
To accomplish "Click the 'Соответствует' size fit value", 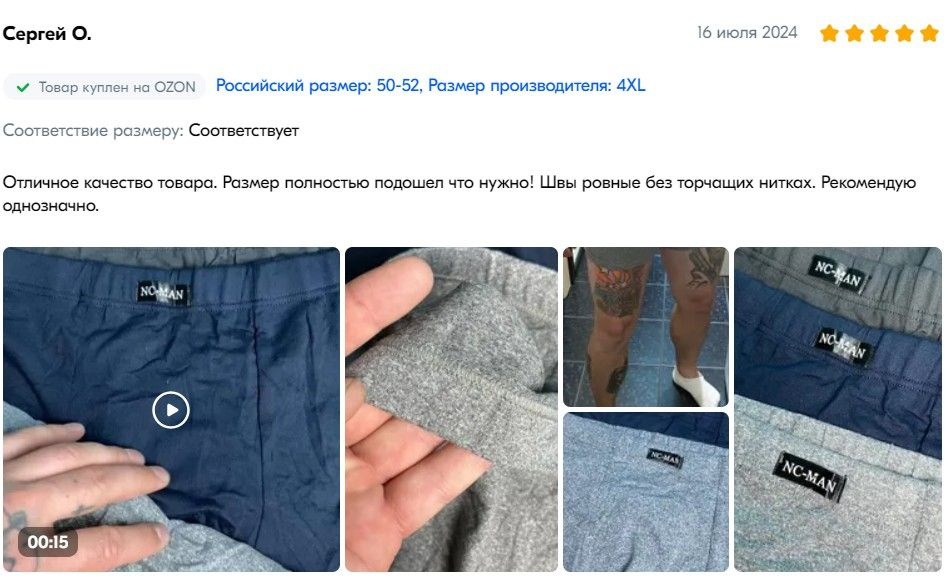I will click(x=243, y=130).
